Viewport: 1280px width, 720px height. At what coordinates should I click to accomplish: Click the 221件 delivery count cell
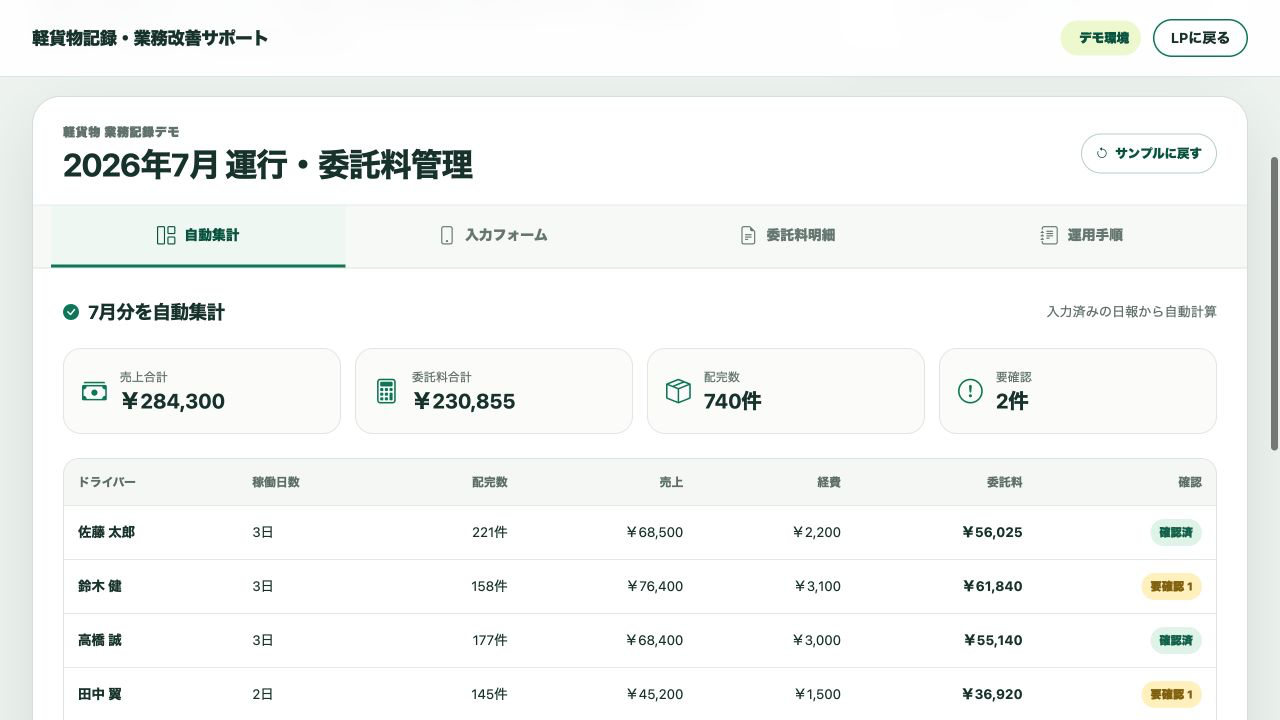[x=490, y=532]
